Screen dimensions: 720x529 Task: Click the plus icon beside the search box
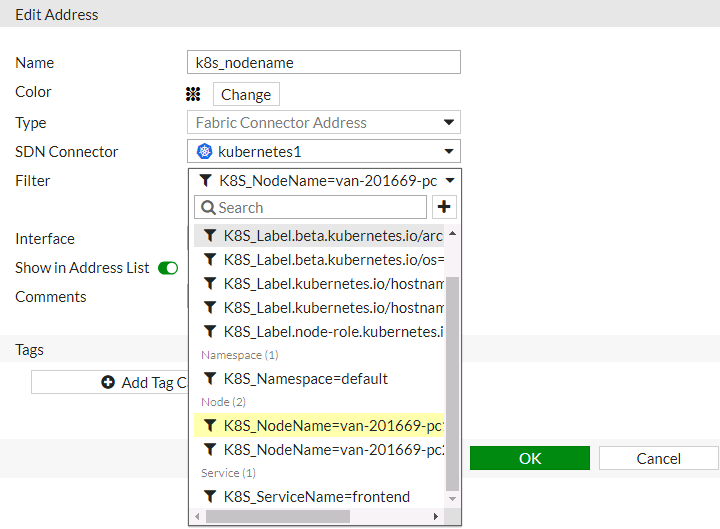[445, 207]
